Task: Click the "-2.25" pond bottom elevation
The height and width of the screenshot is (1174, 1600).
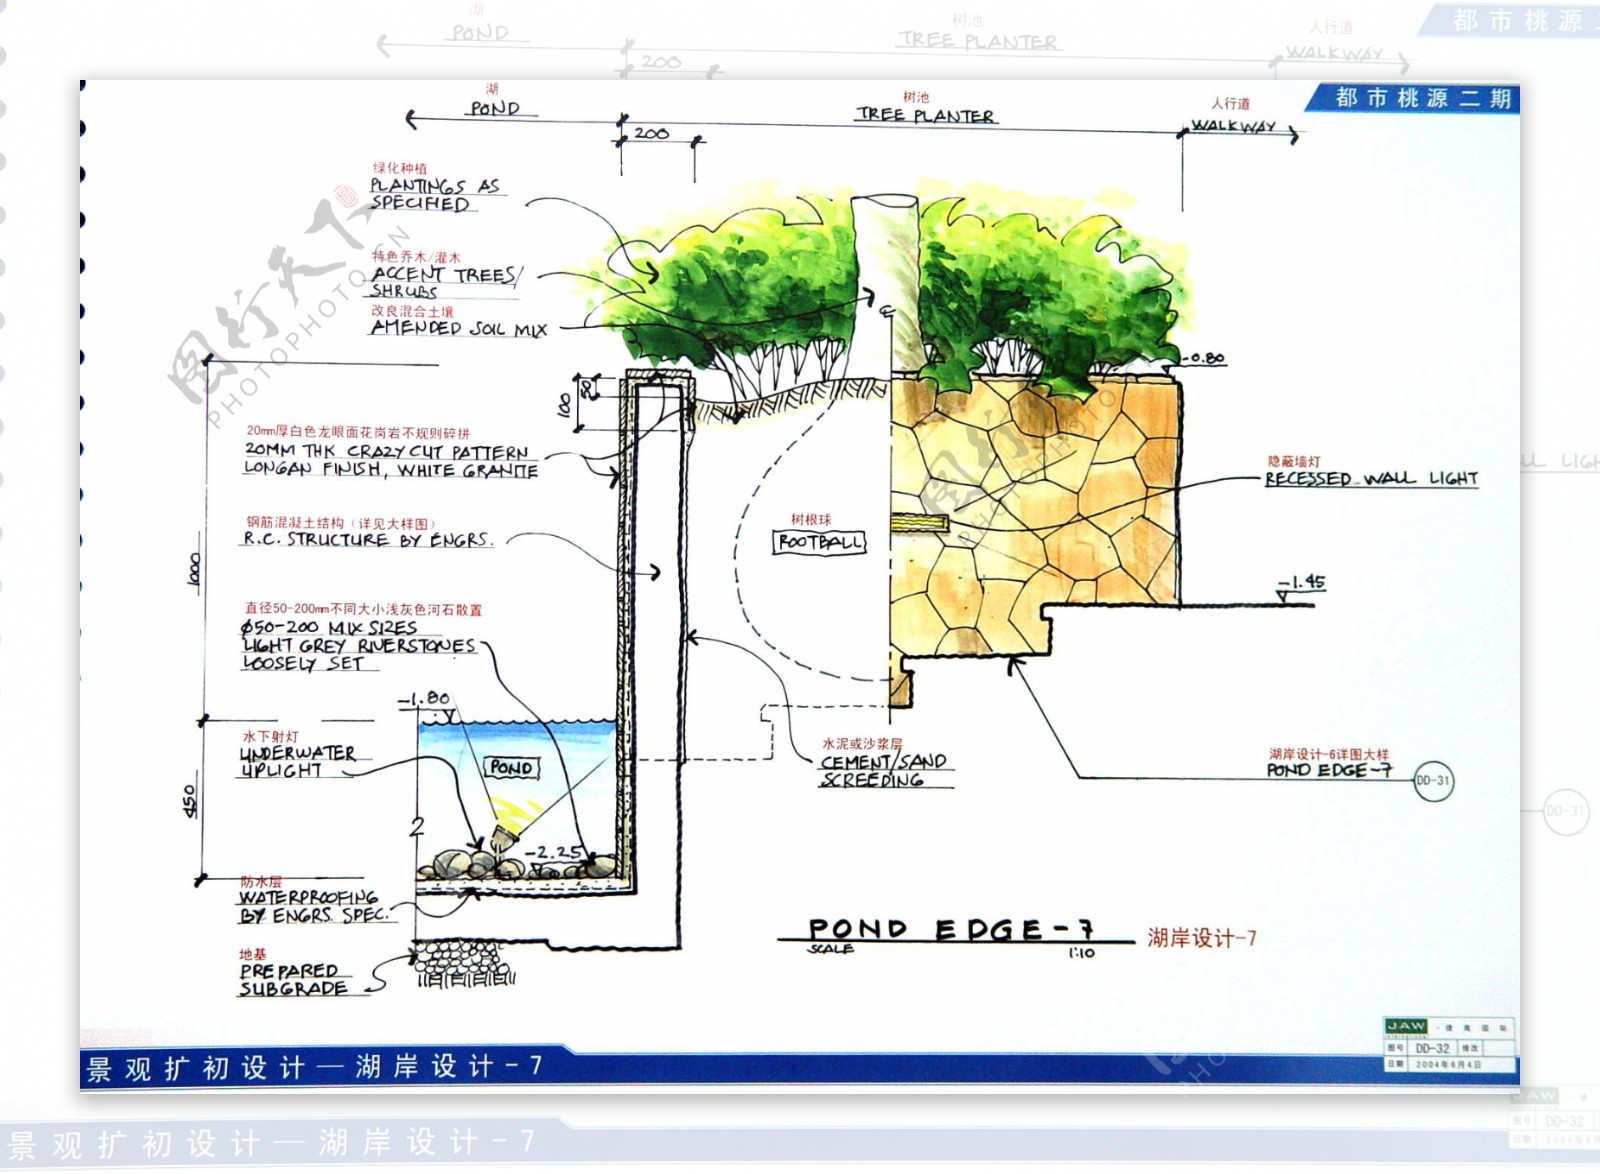Action: (554, 852)
